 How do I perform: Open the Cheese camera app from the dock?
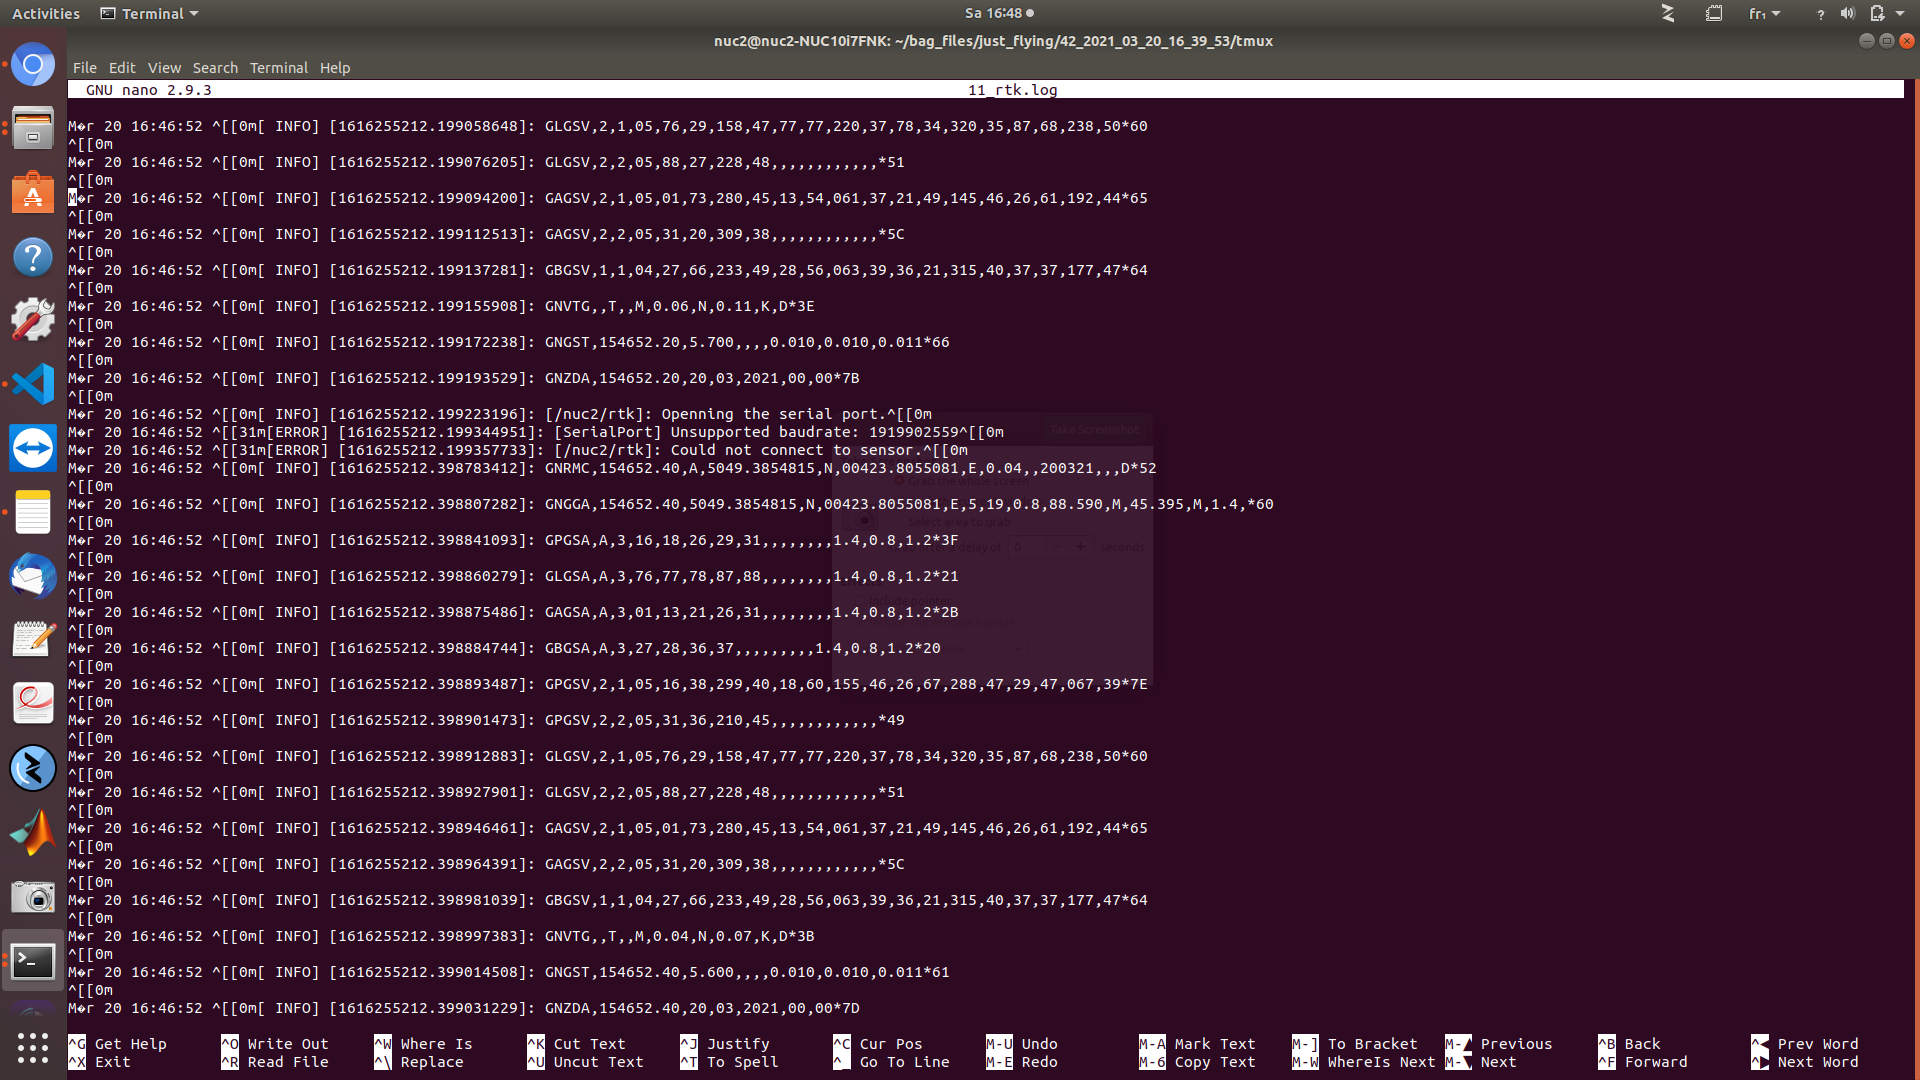pos(33,897)
